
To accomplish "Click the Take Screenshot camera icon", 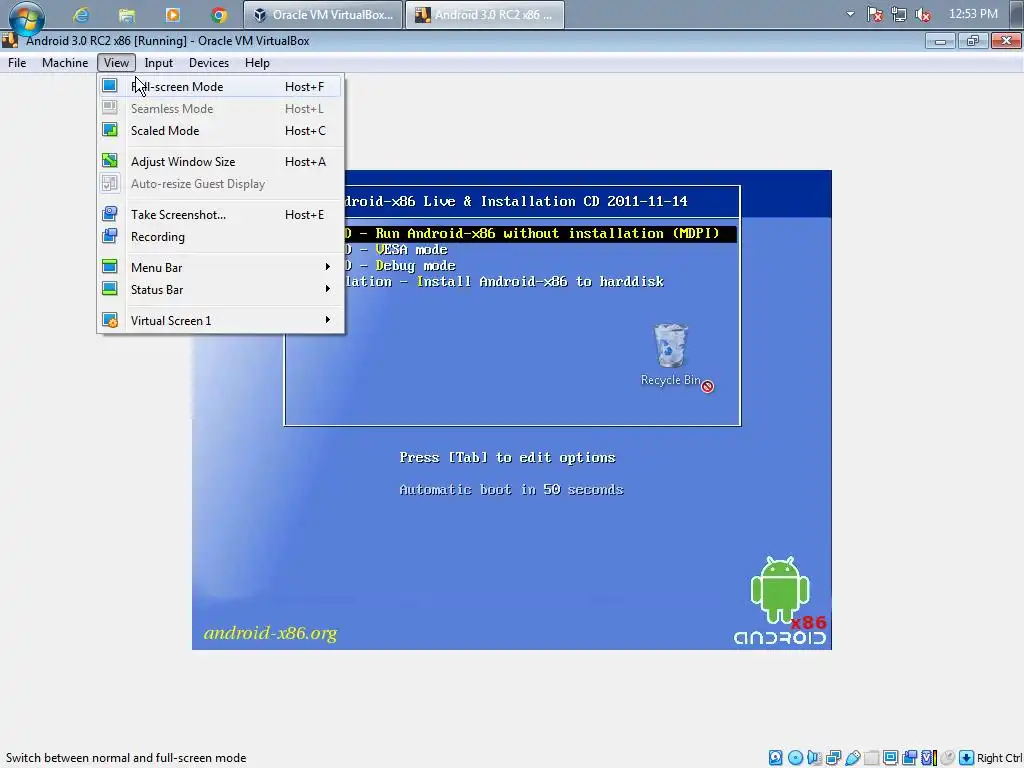I will pos(110,214).
